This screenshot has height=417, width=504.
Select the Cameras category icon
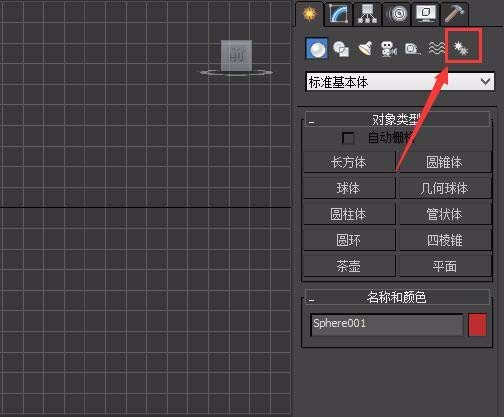pyautogui.click(x=389, y=49)
